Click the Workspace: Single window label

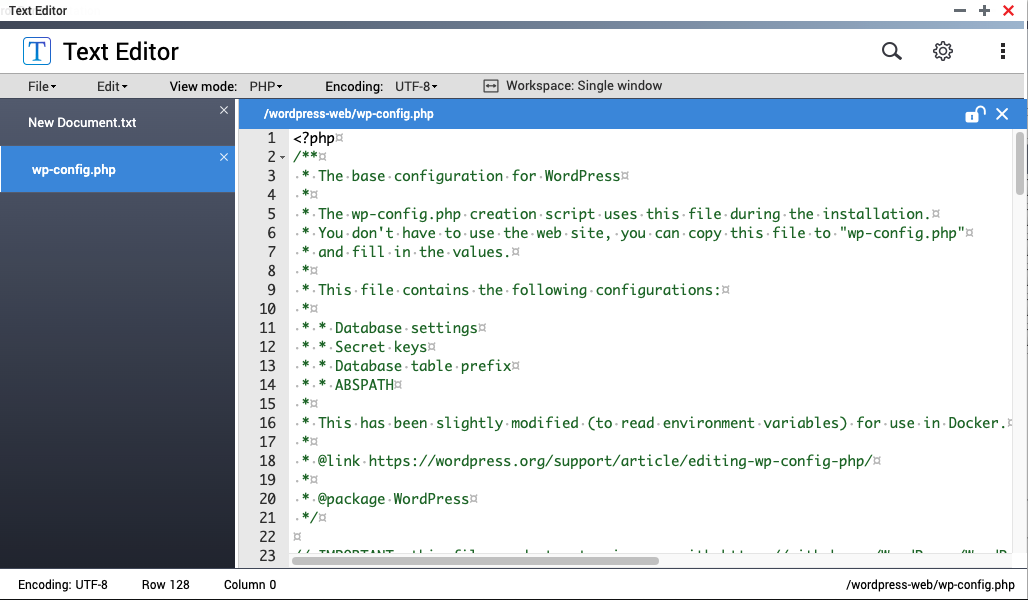[x=584, y=86]
